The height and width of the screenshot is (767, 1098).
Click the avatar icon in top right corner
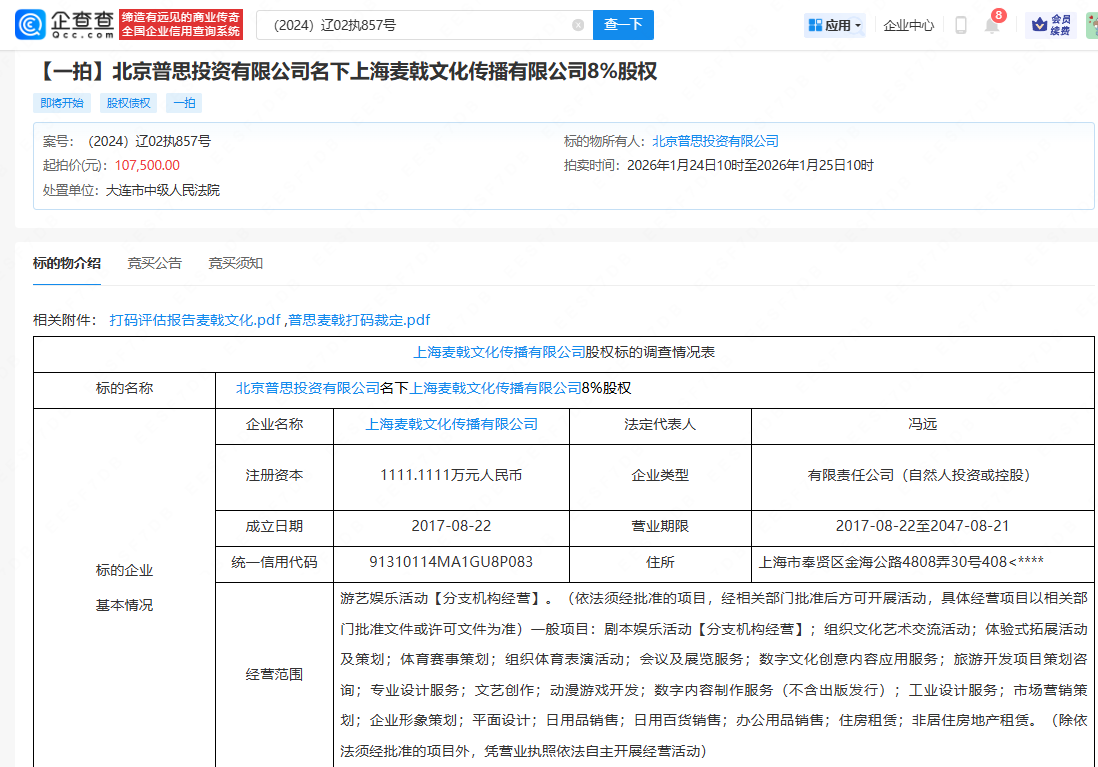pos(1090,24)
